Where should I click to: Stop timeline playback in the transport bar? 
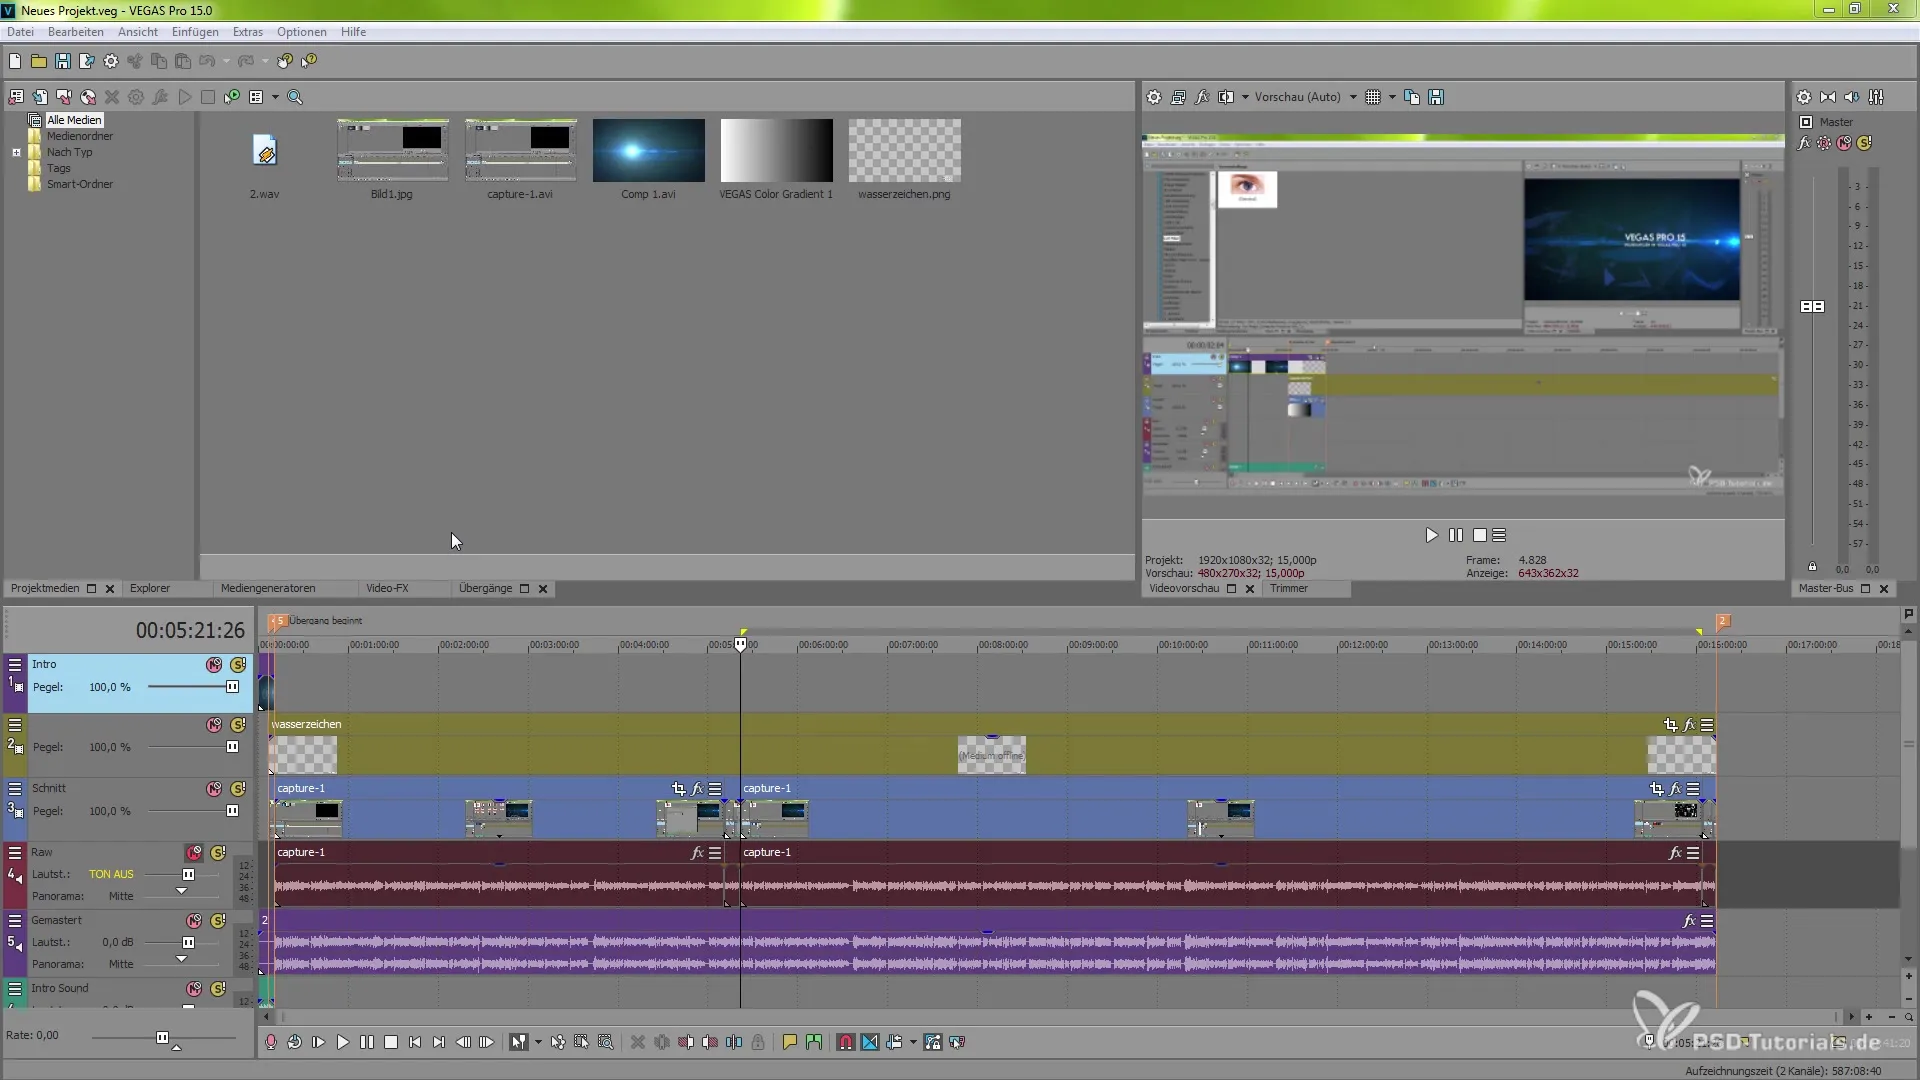391,1042
